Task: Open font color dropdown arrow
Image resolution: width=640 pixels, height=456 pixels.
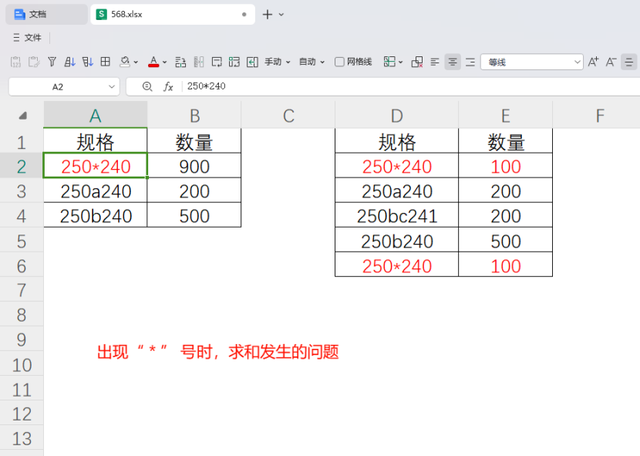Action: [x=164, y=62]
